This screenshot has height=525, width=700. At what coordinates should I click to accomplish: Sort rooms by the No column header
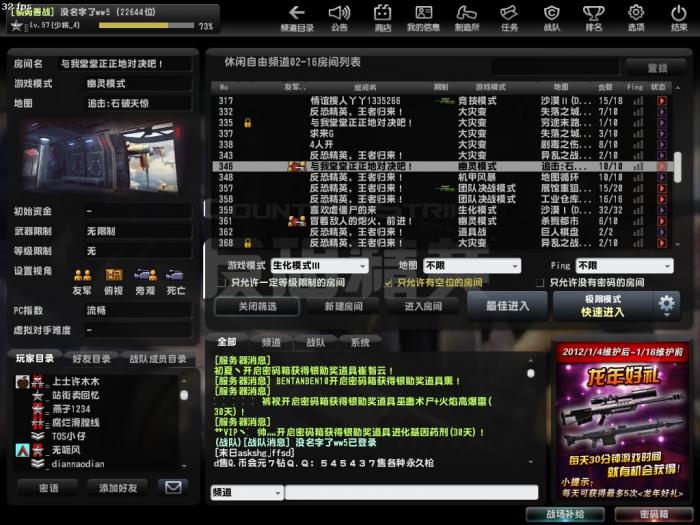tap(224, 87)
